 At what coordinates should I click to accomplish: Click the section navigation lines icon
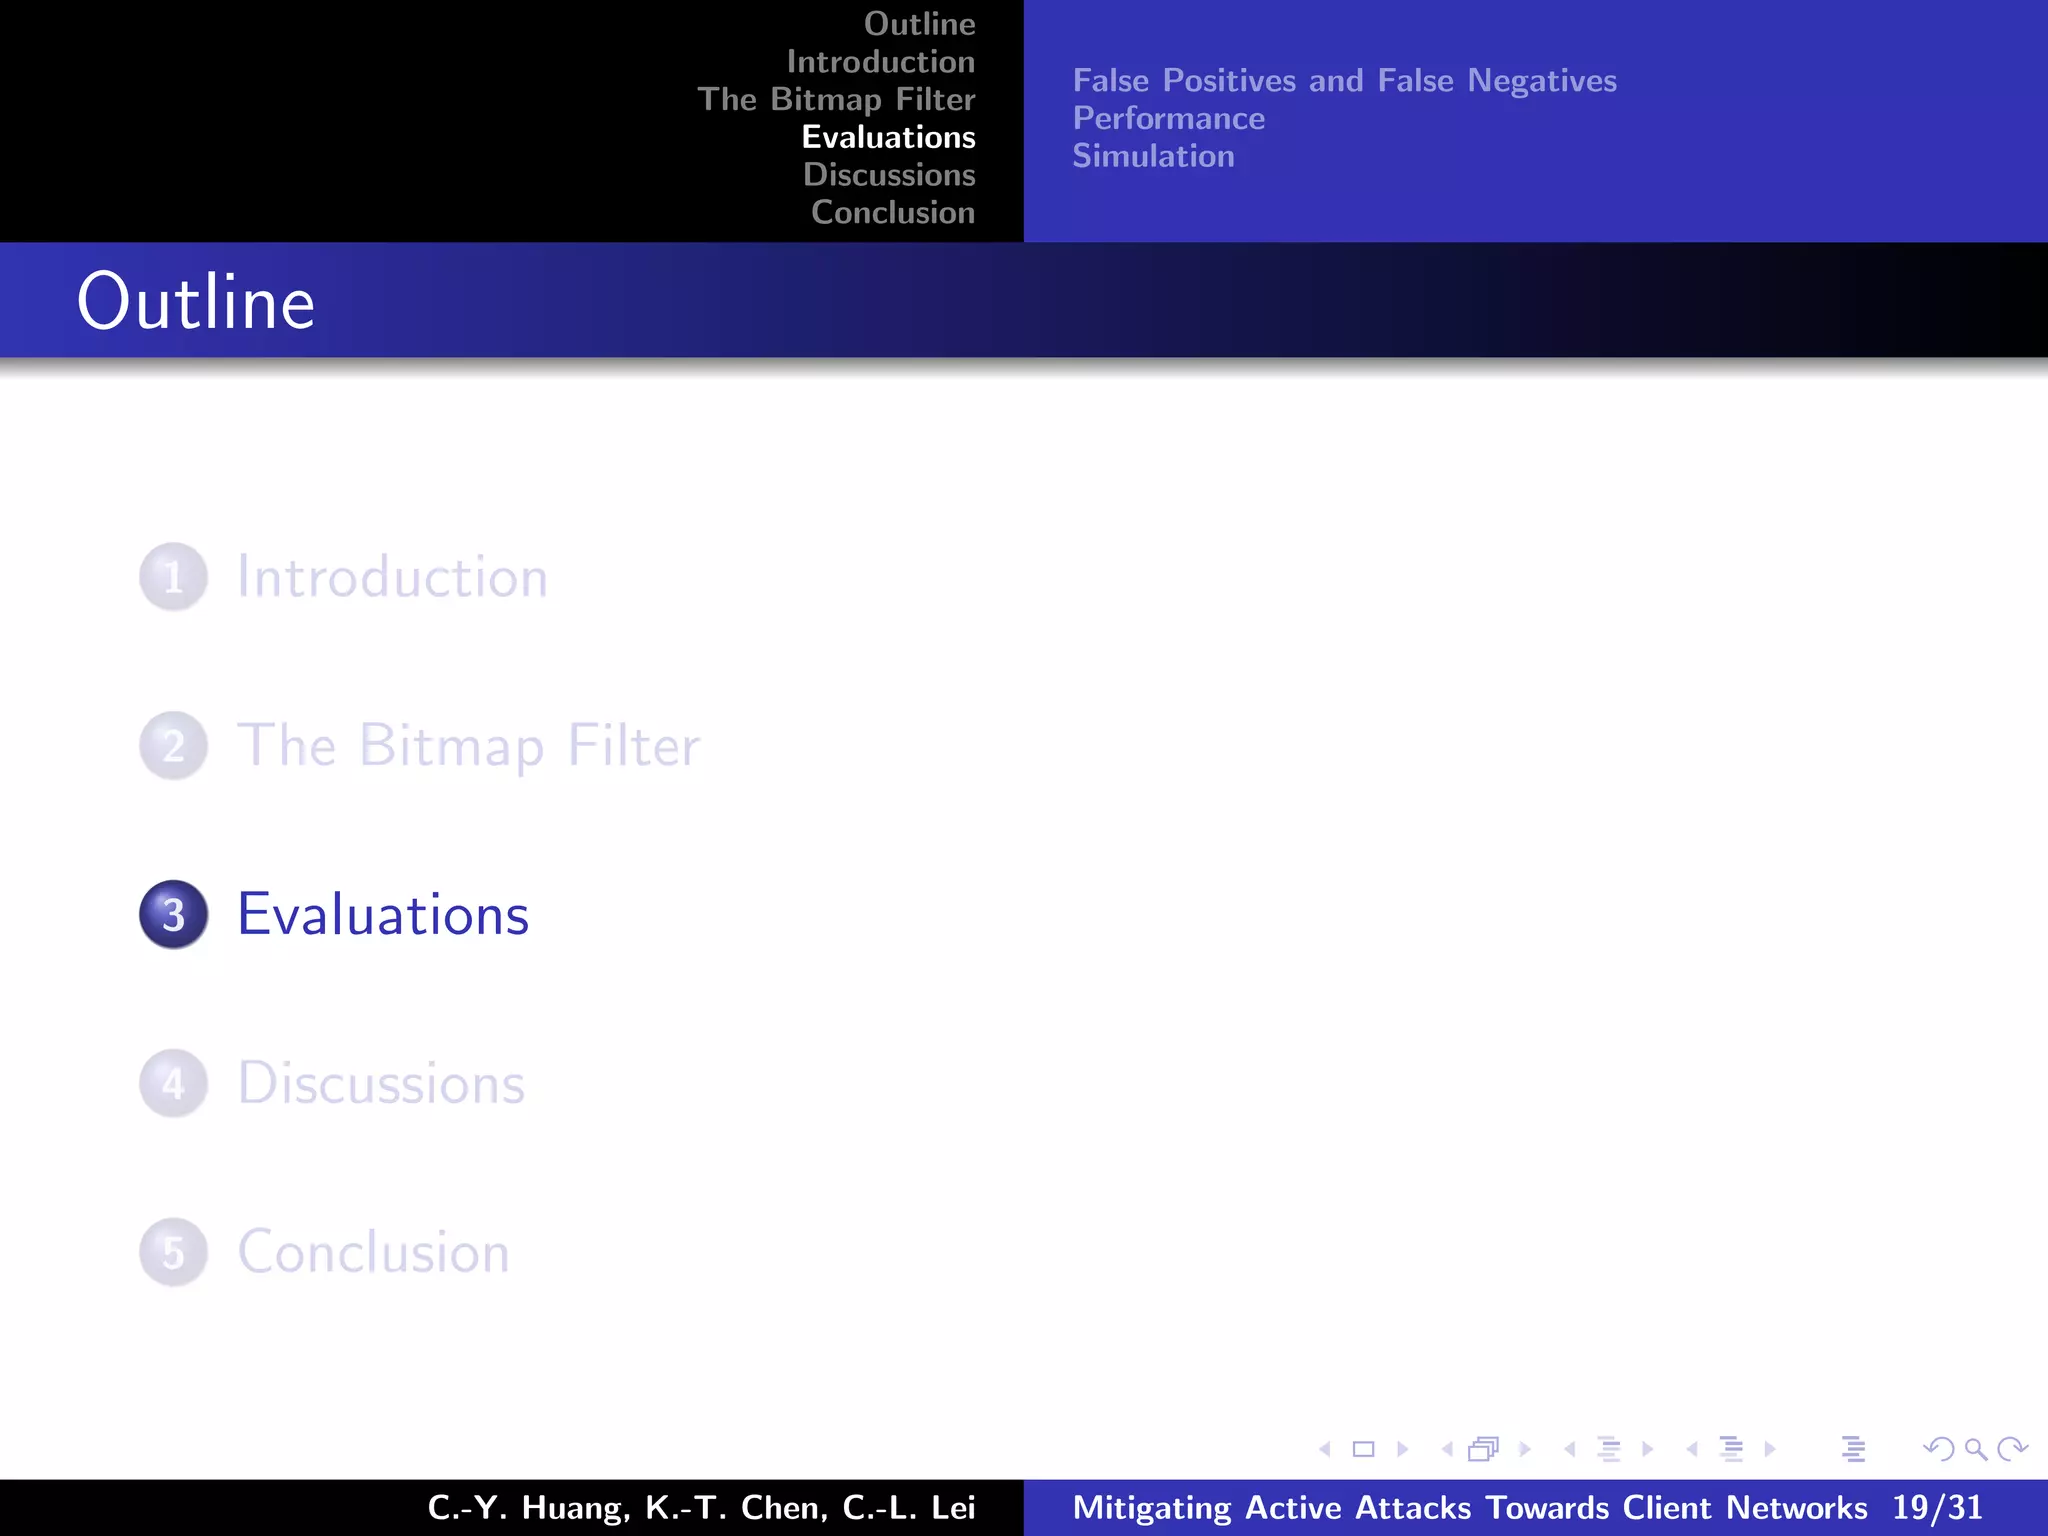pos(1731,1449)
